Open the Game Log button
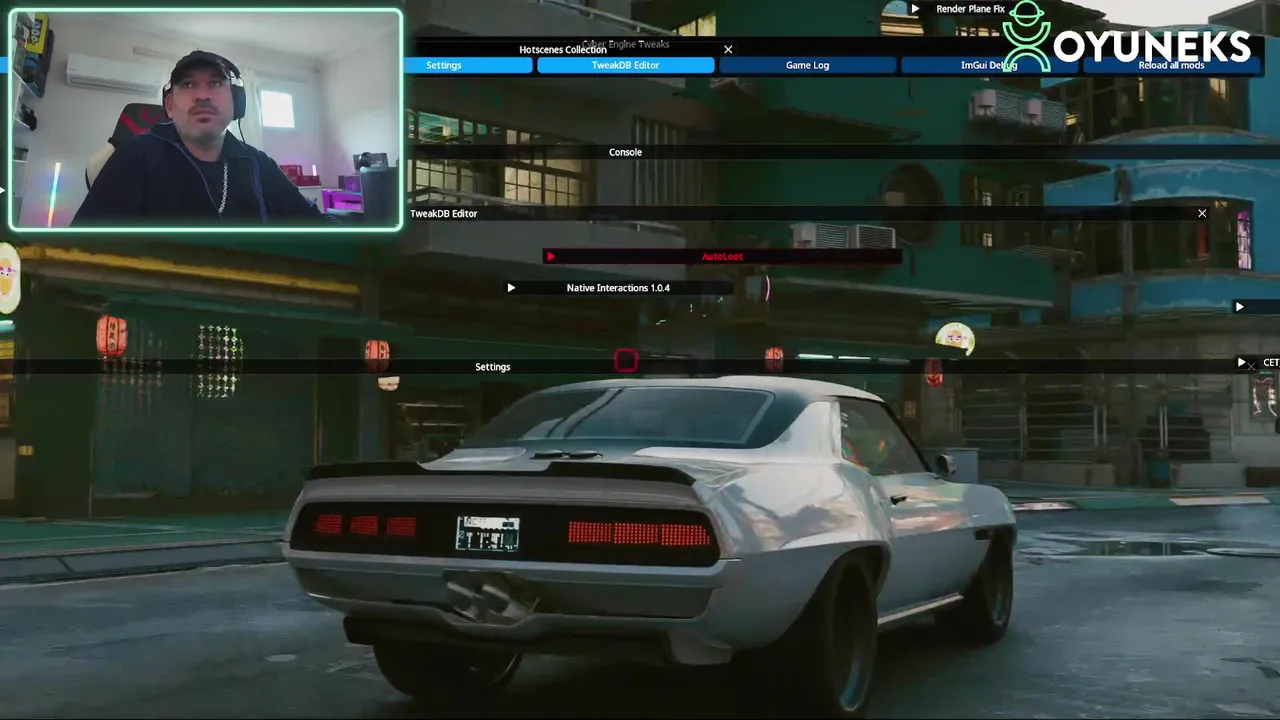 807,65
